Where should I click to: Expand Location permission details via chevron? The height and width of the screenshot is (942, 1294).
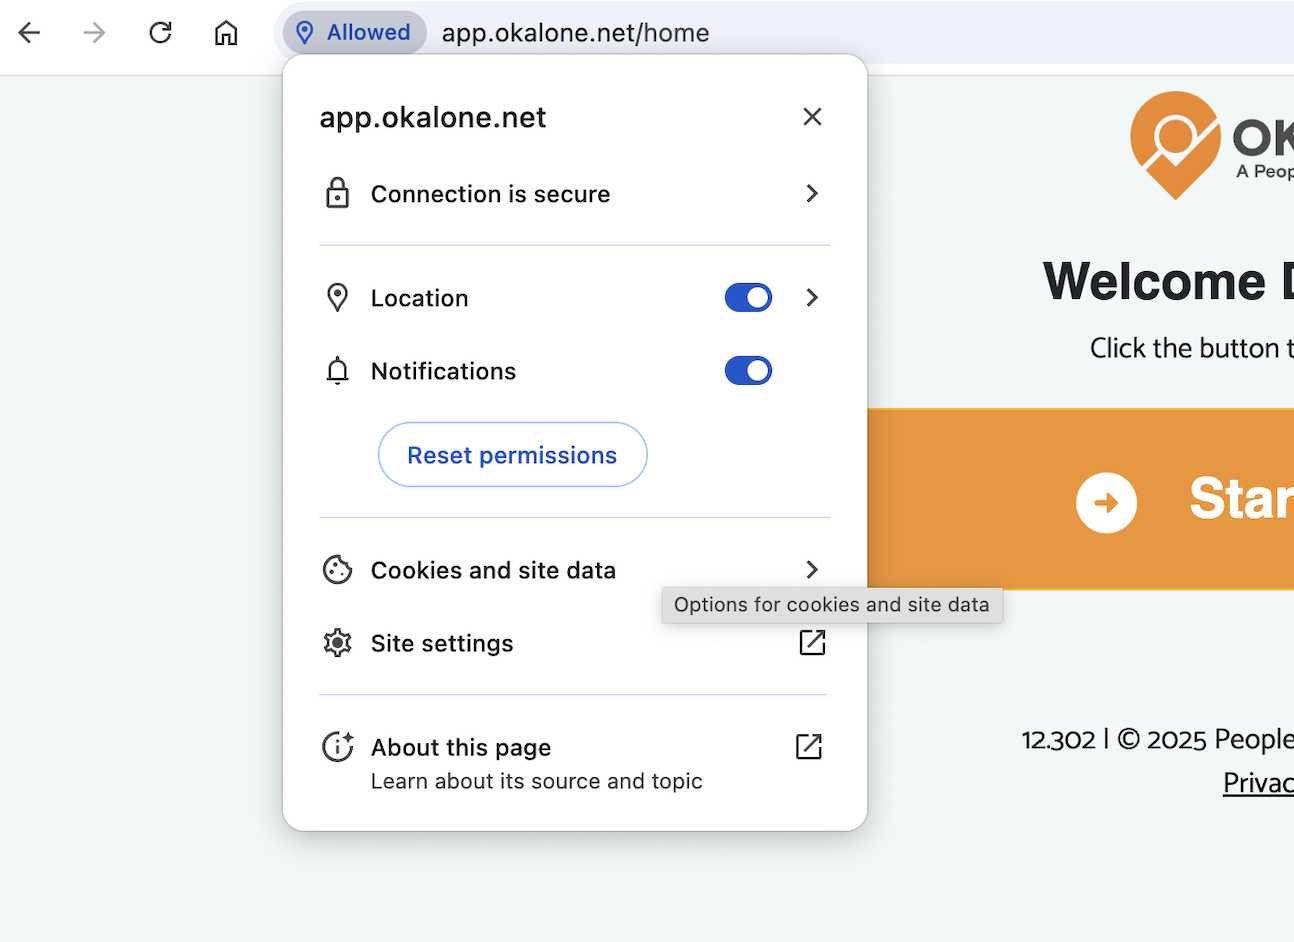point(812,297)
